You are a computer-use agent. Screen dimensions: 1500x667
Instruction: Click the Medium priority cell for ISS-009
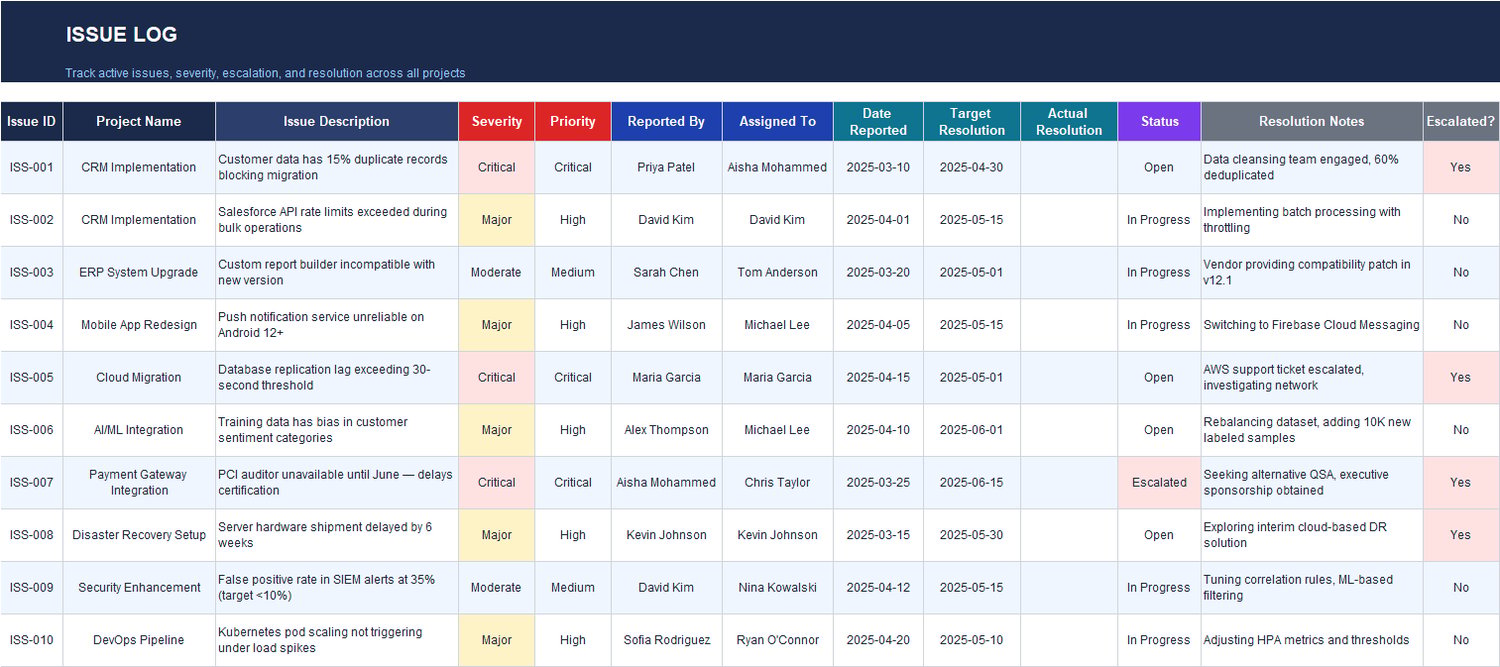coord(573,587)
